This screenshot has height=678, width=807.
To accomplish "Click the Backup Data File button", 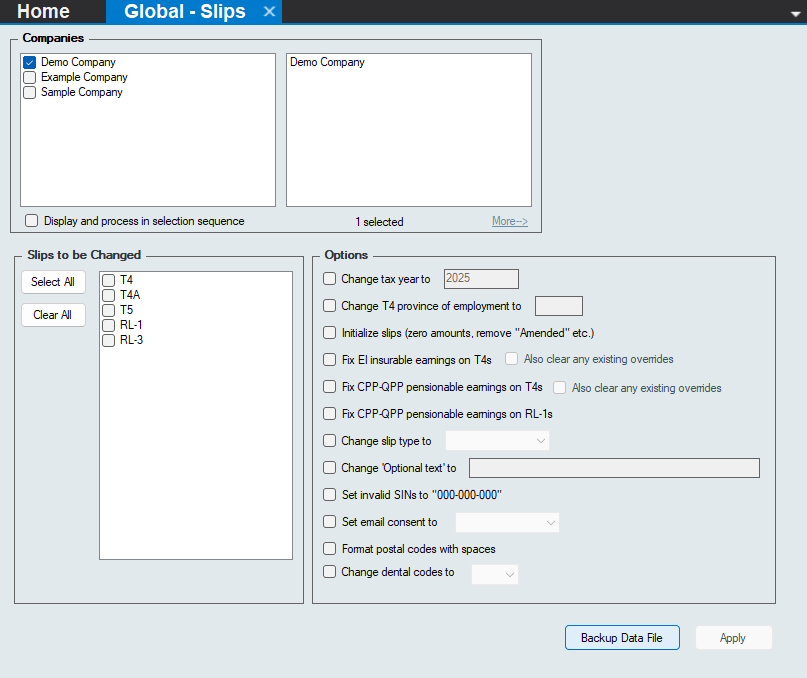I will (x=622, y=638).
